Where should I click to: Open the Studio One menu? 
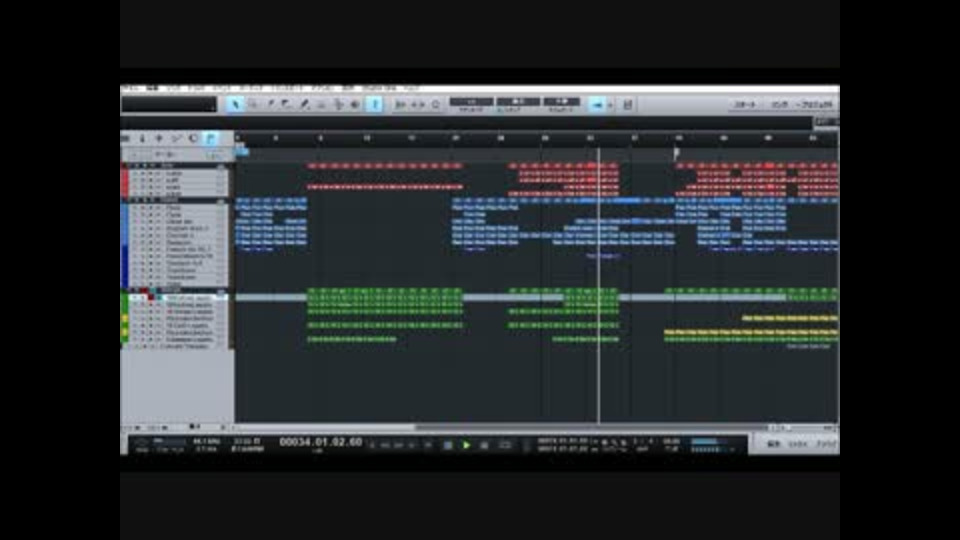click(380, 89)
